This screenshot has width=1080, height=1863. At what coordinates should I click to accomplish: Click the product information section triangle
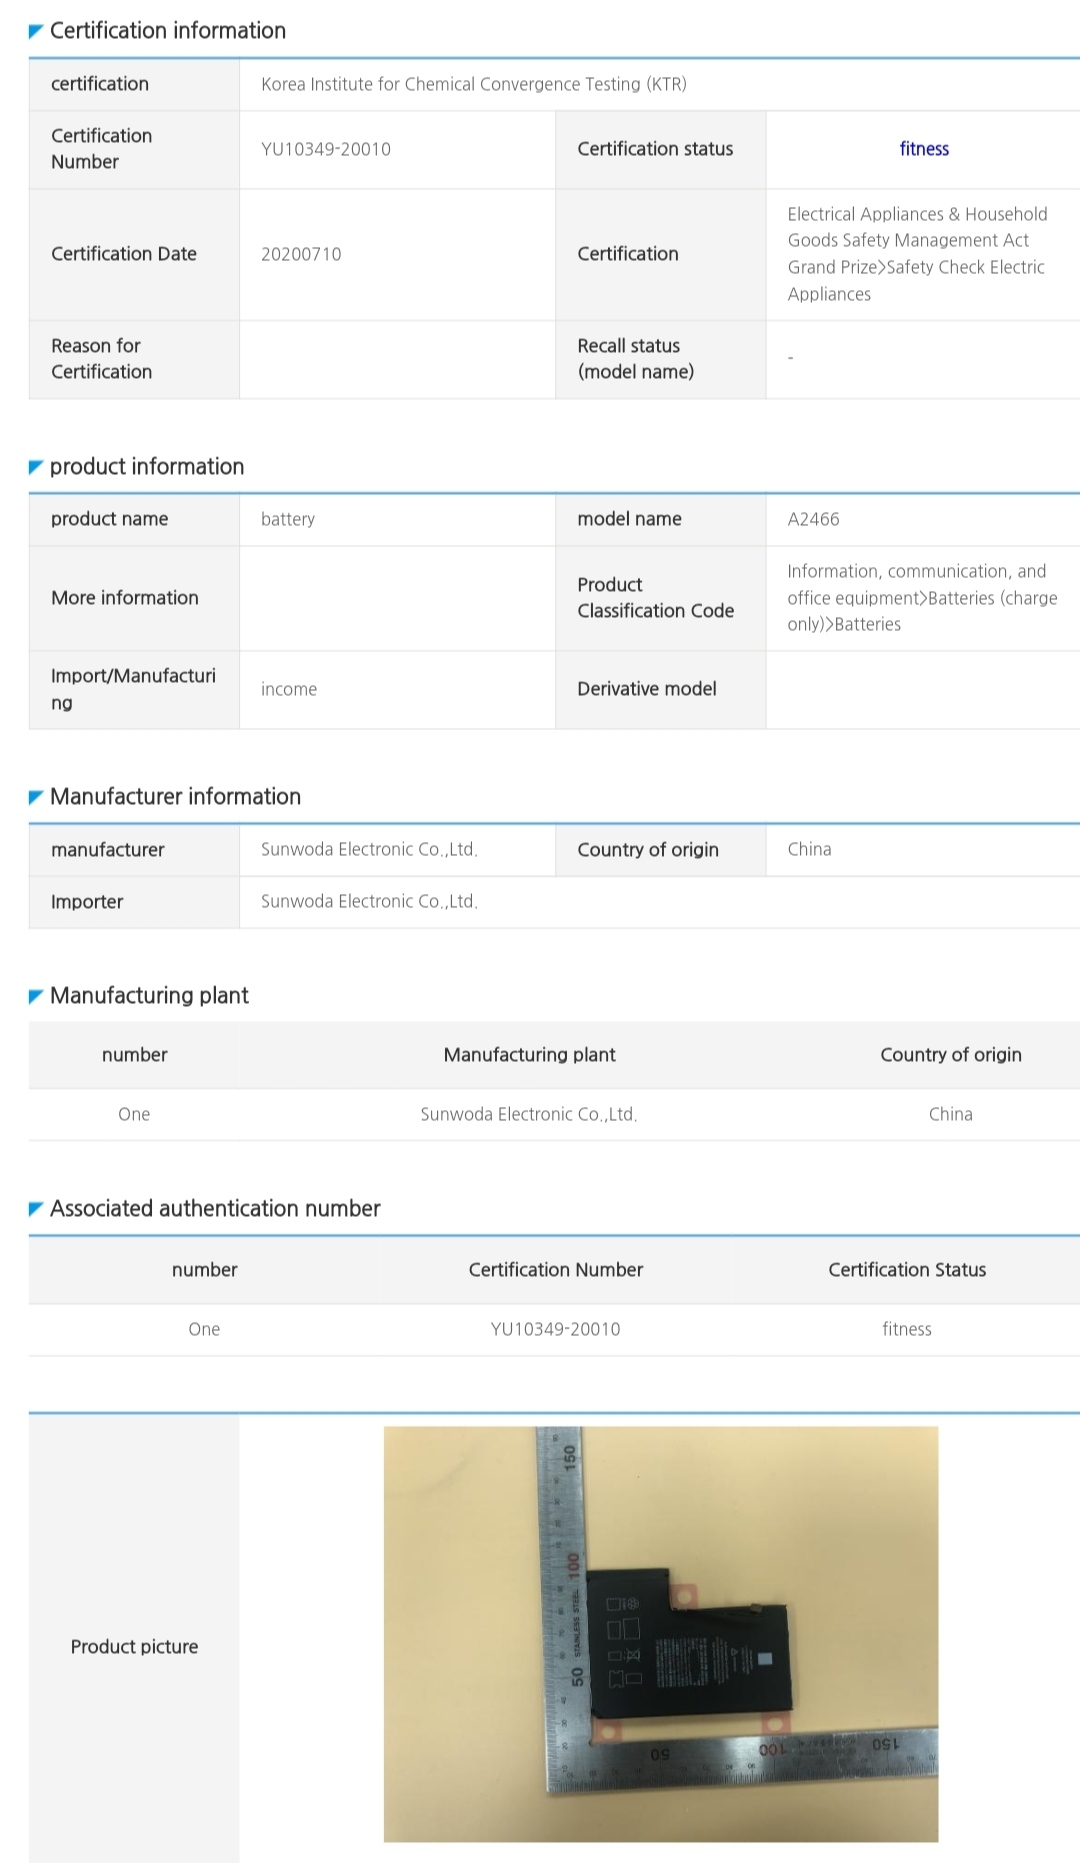coord(36,467)
